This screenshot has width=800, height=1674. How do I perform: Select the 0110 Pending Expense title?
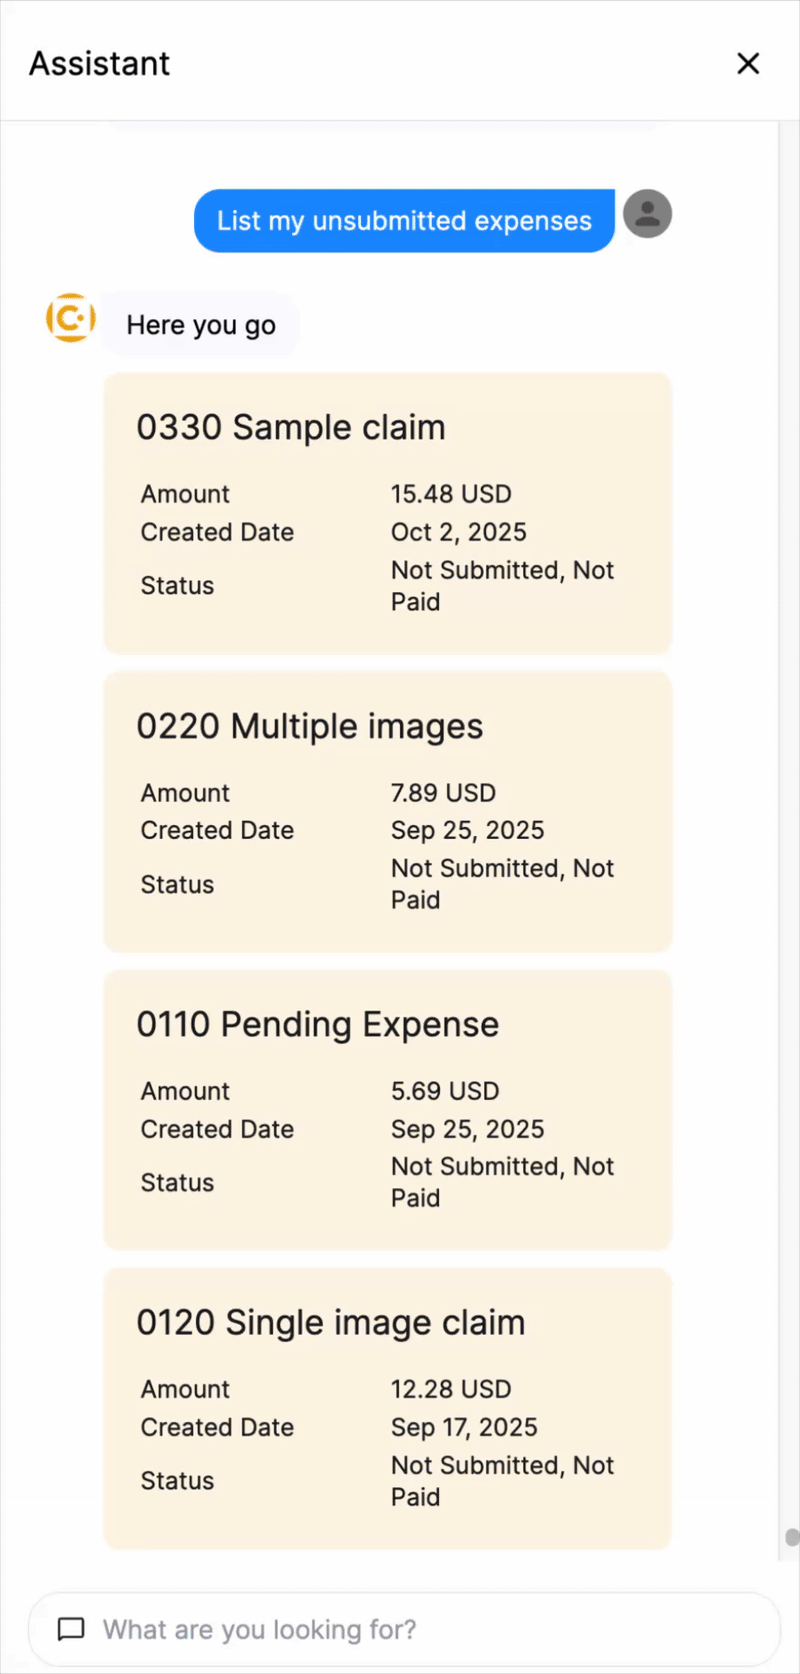coord(318,1025)
